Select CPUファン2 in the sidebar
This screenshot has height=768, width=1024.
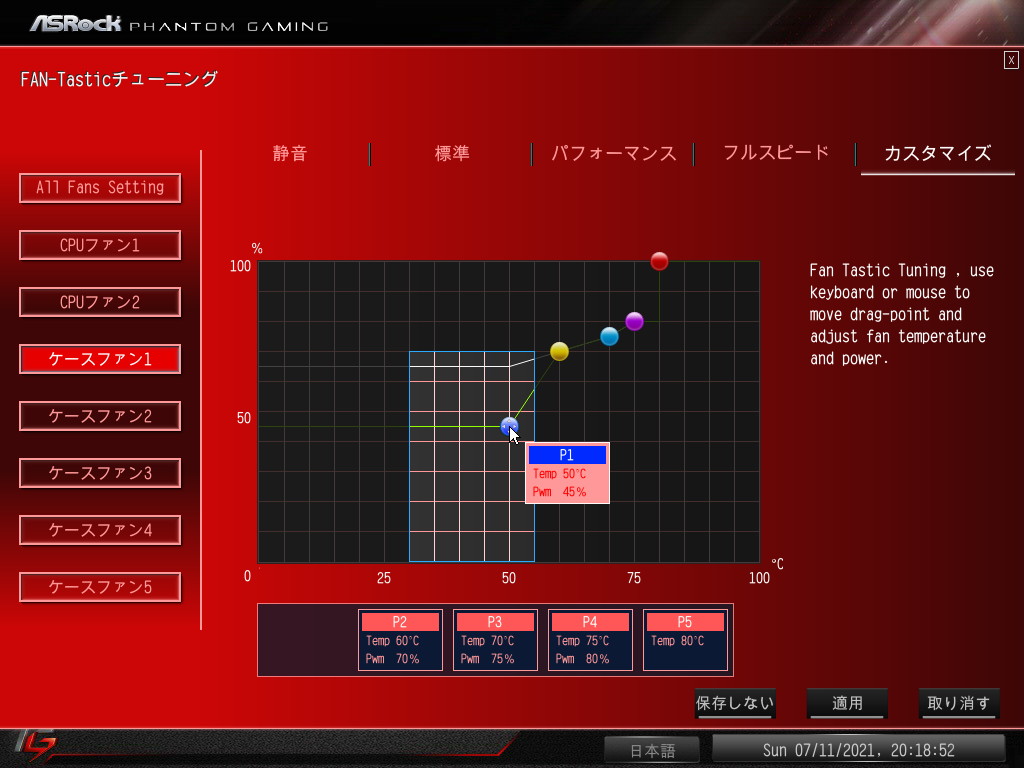[100, 302]
